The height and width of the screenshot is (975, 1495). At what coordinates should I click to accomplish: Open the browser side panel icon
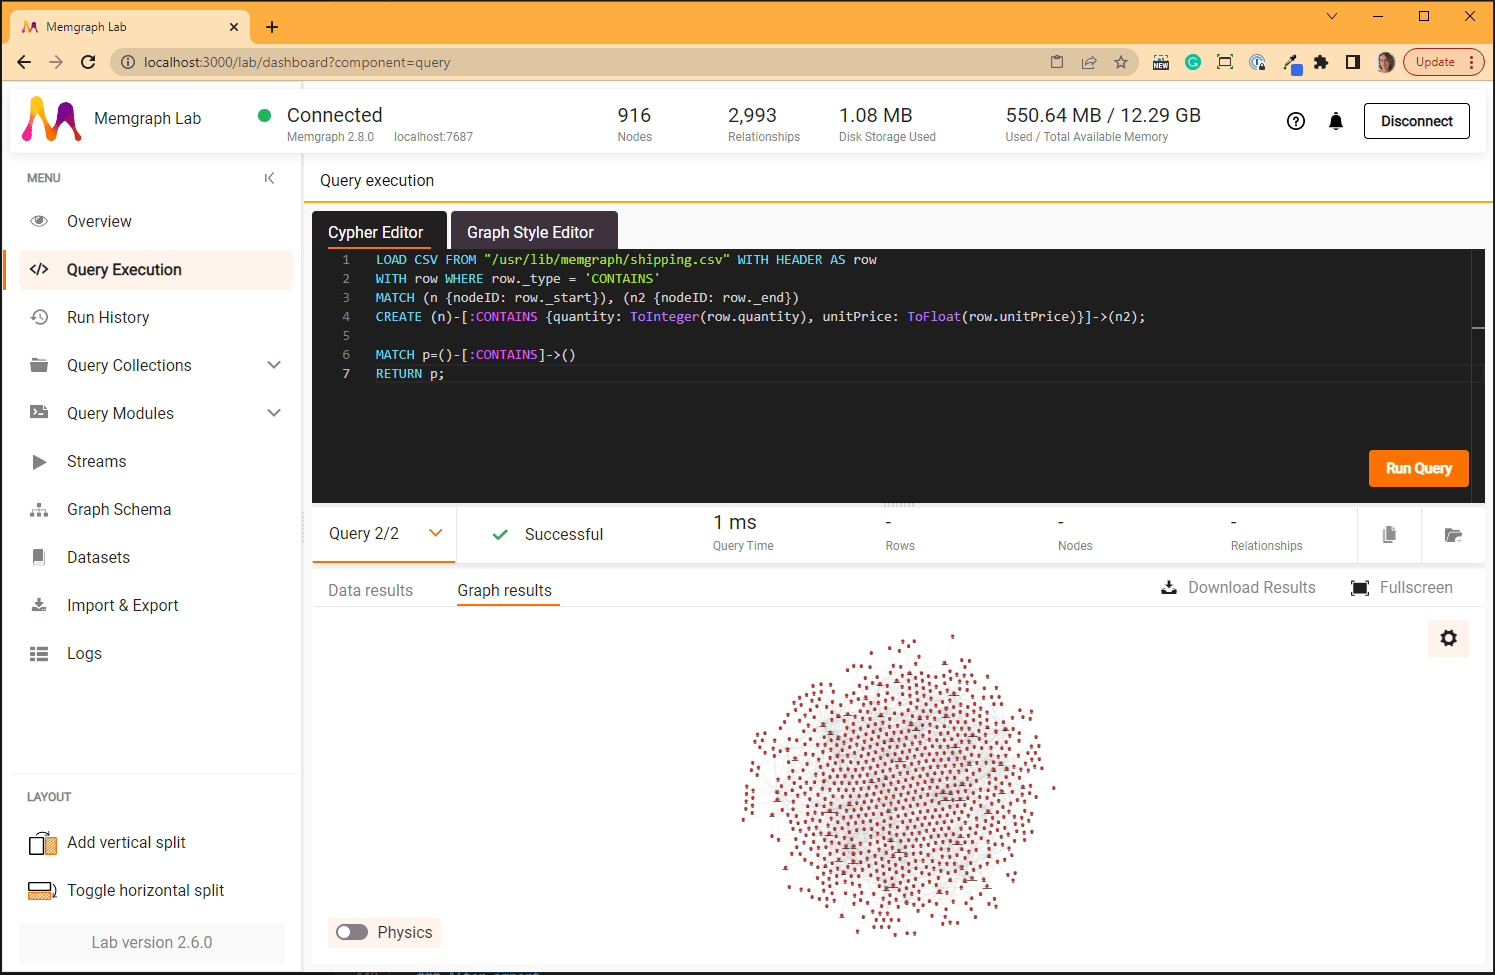pyautogui.click(x=1353, y=62)
